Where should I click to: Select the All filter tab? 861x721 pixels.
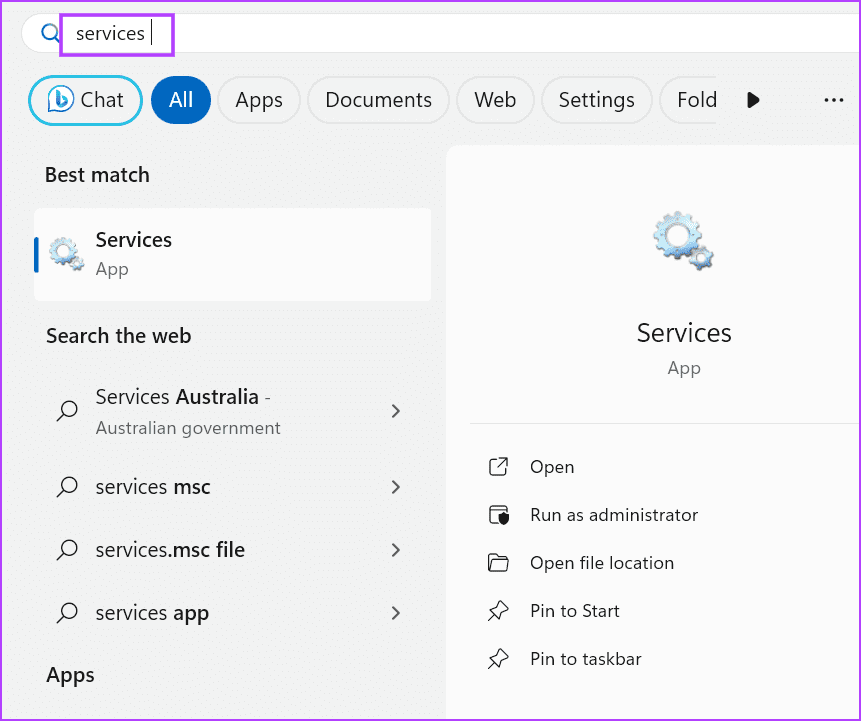tap(181, 100)
